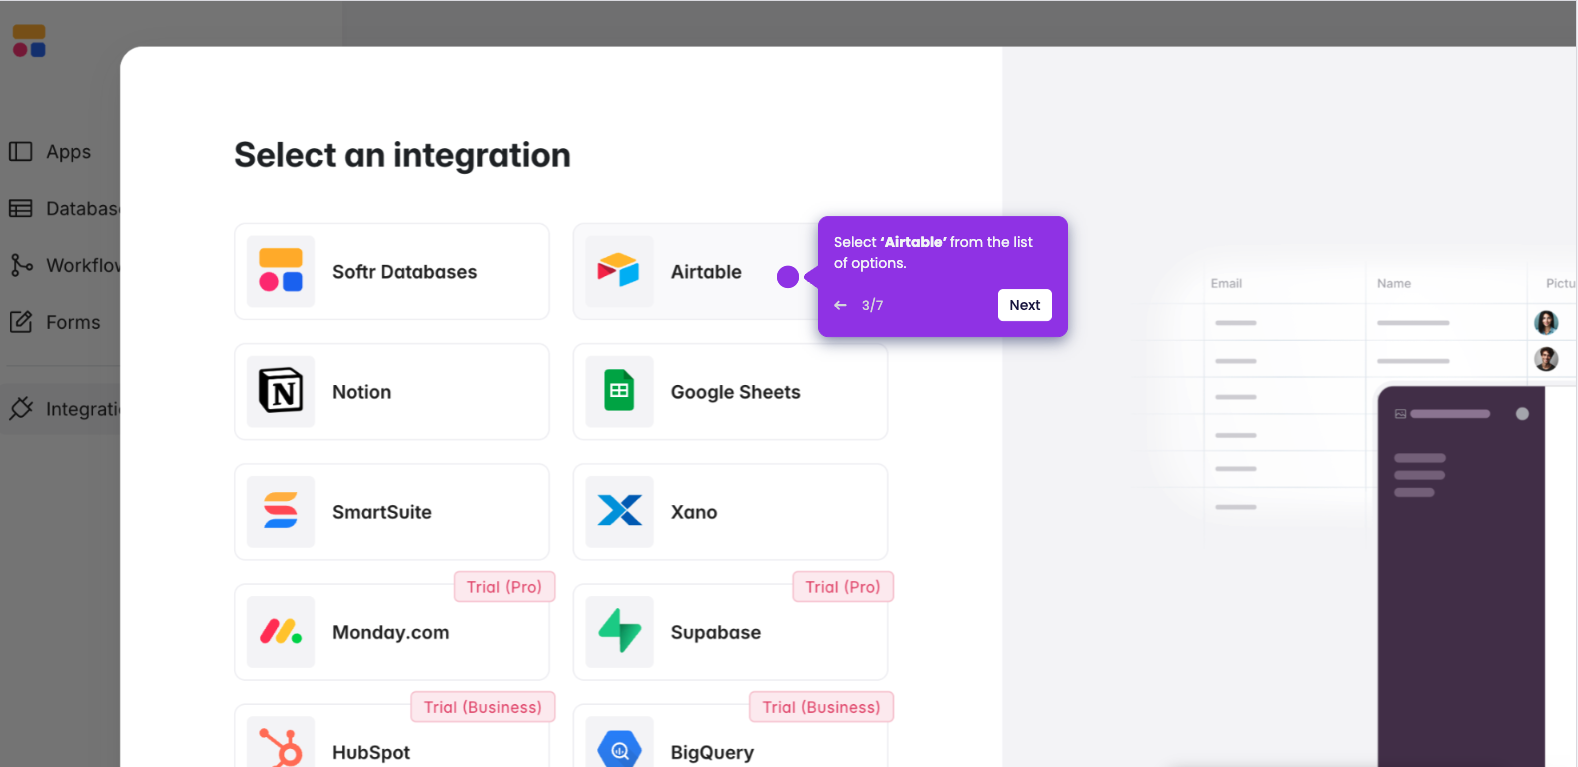The height and width of the screenshot is (767, 1578).
Task: Select the Softr Databases integration label
Action: [x=404, y=272]
